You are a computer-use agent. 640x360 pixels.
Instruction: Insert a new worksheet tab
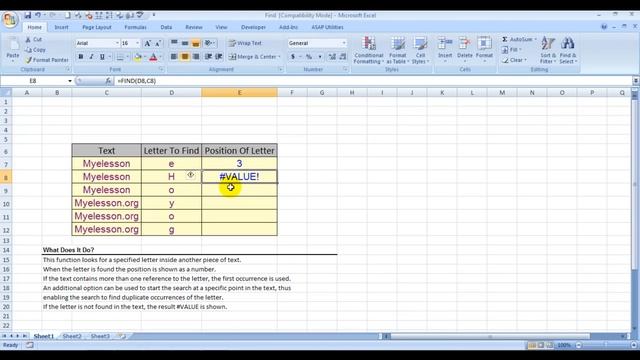coord(122,336)
